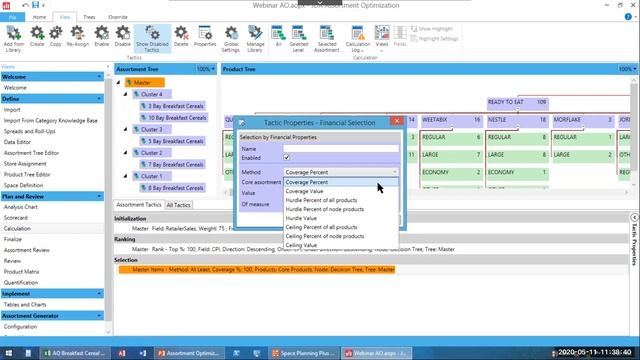Open the Help icon at top right
This screenshot has height=360, width=640.
(x=628, y=17)
